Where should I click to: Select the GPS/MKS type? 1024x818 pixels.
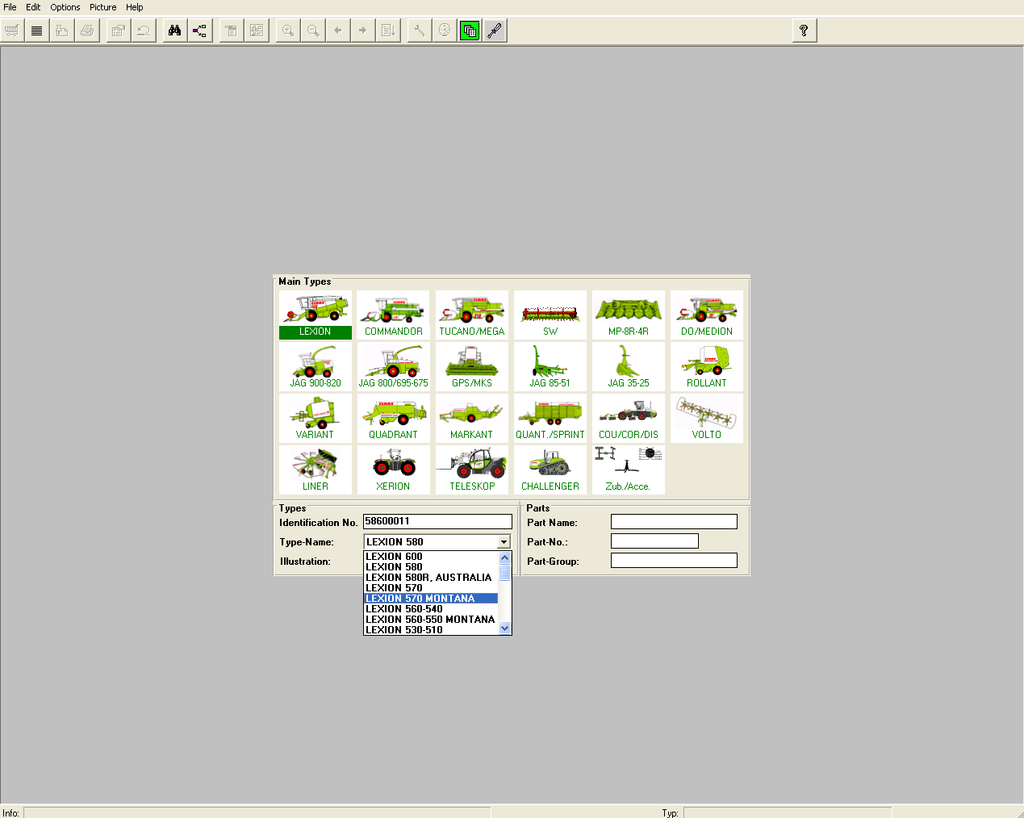[x=472, y=367]
